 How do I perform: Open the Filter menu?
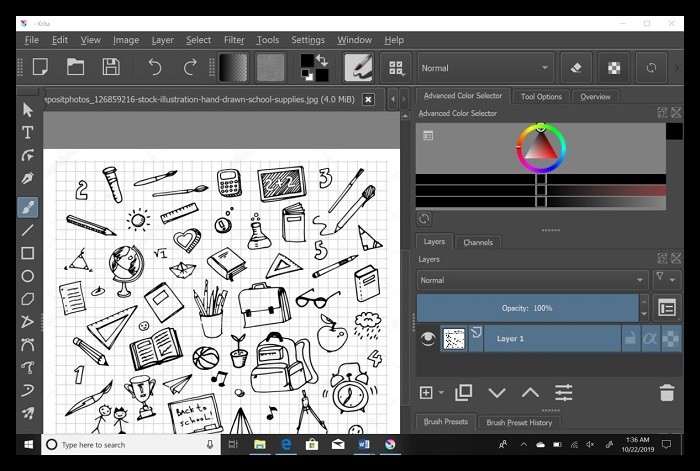[234, 40]
